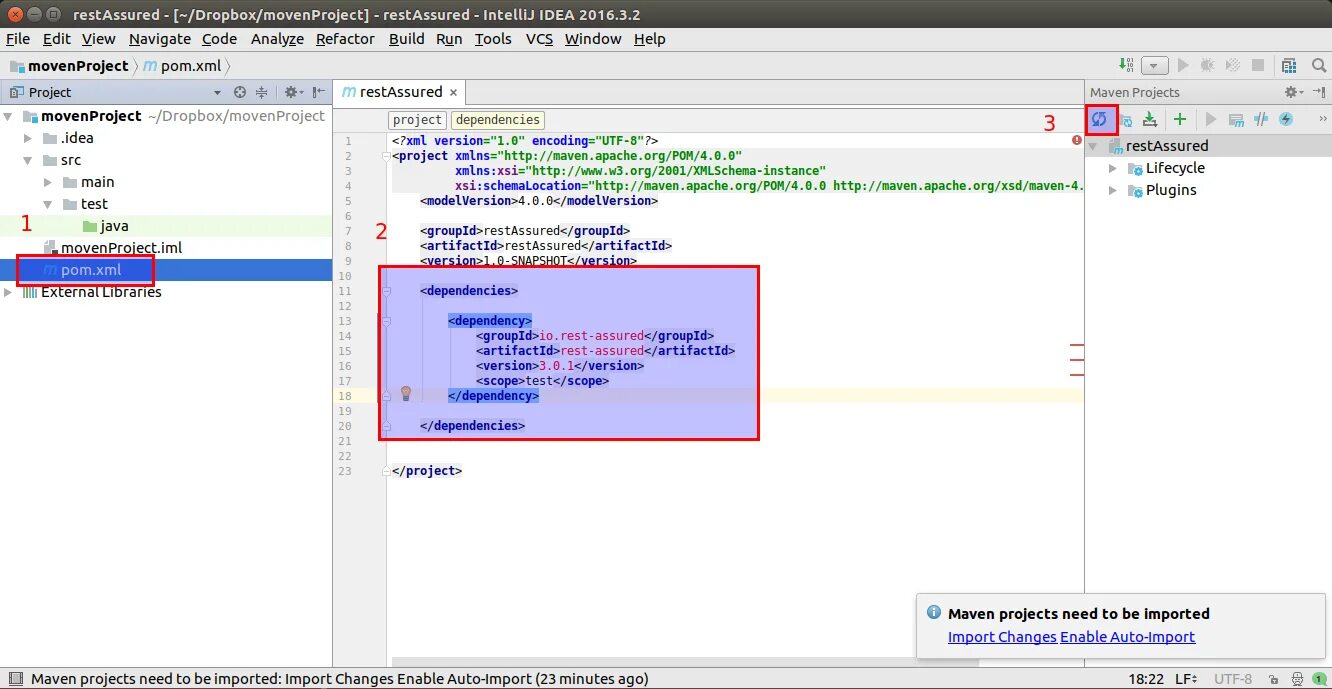Viewport: 1332px width, 689px height.
Task: Click dependencies breadcrumb tag
Action: point(497,120)
